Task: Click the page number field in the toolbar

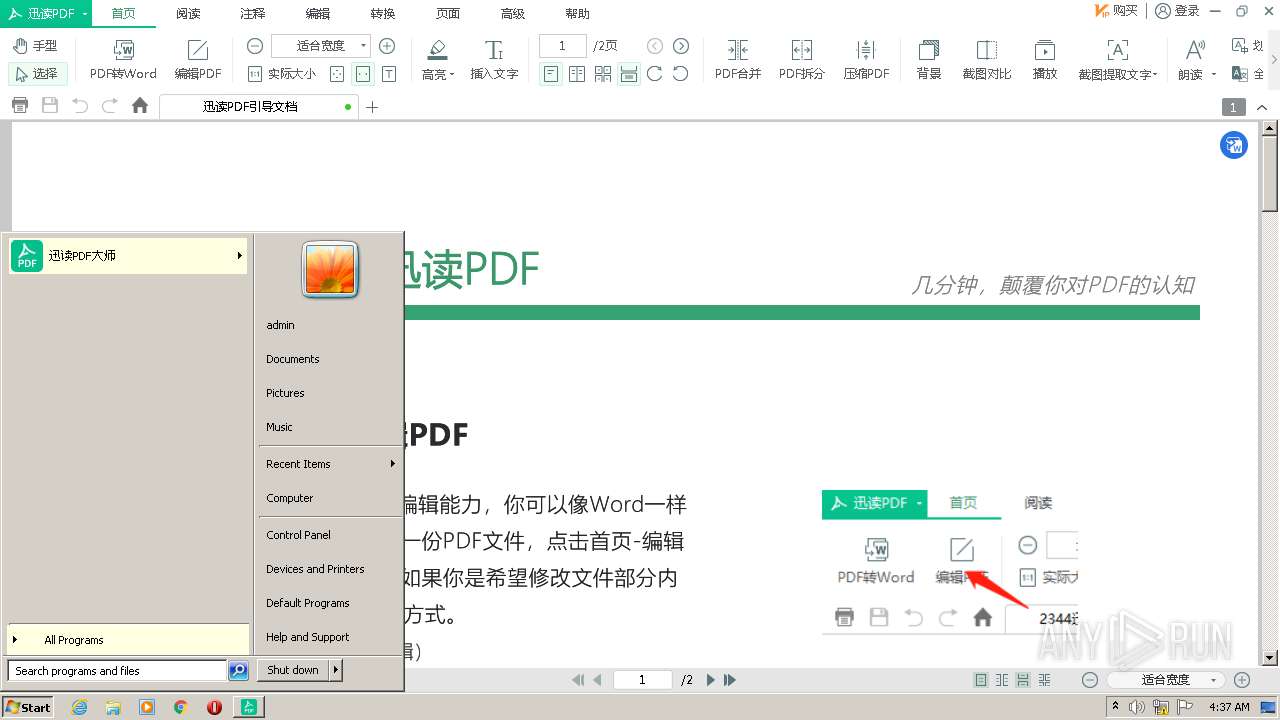Action: (x=563, y=46)
